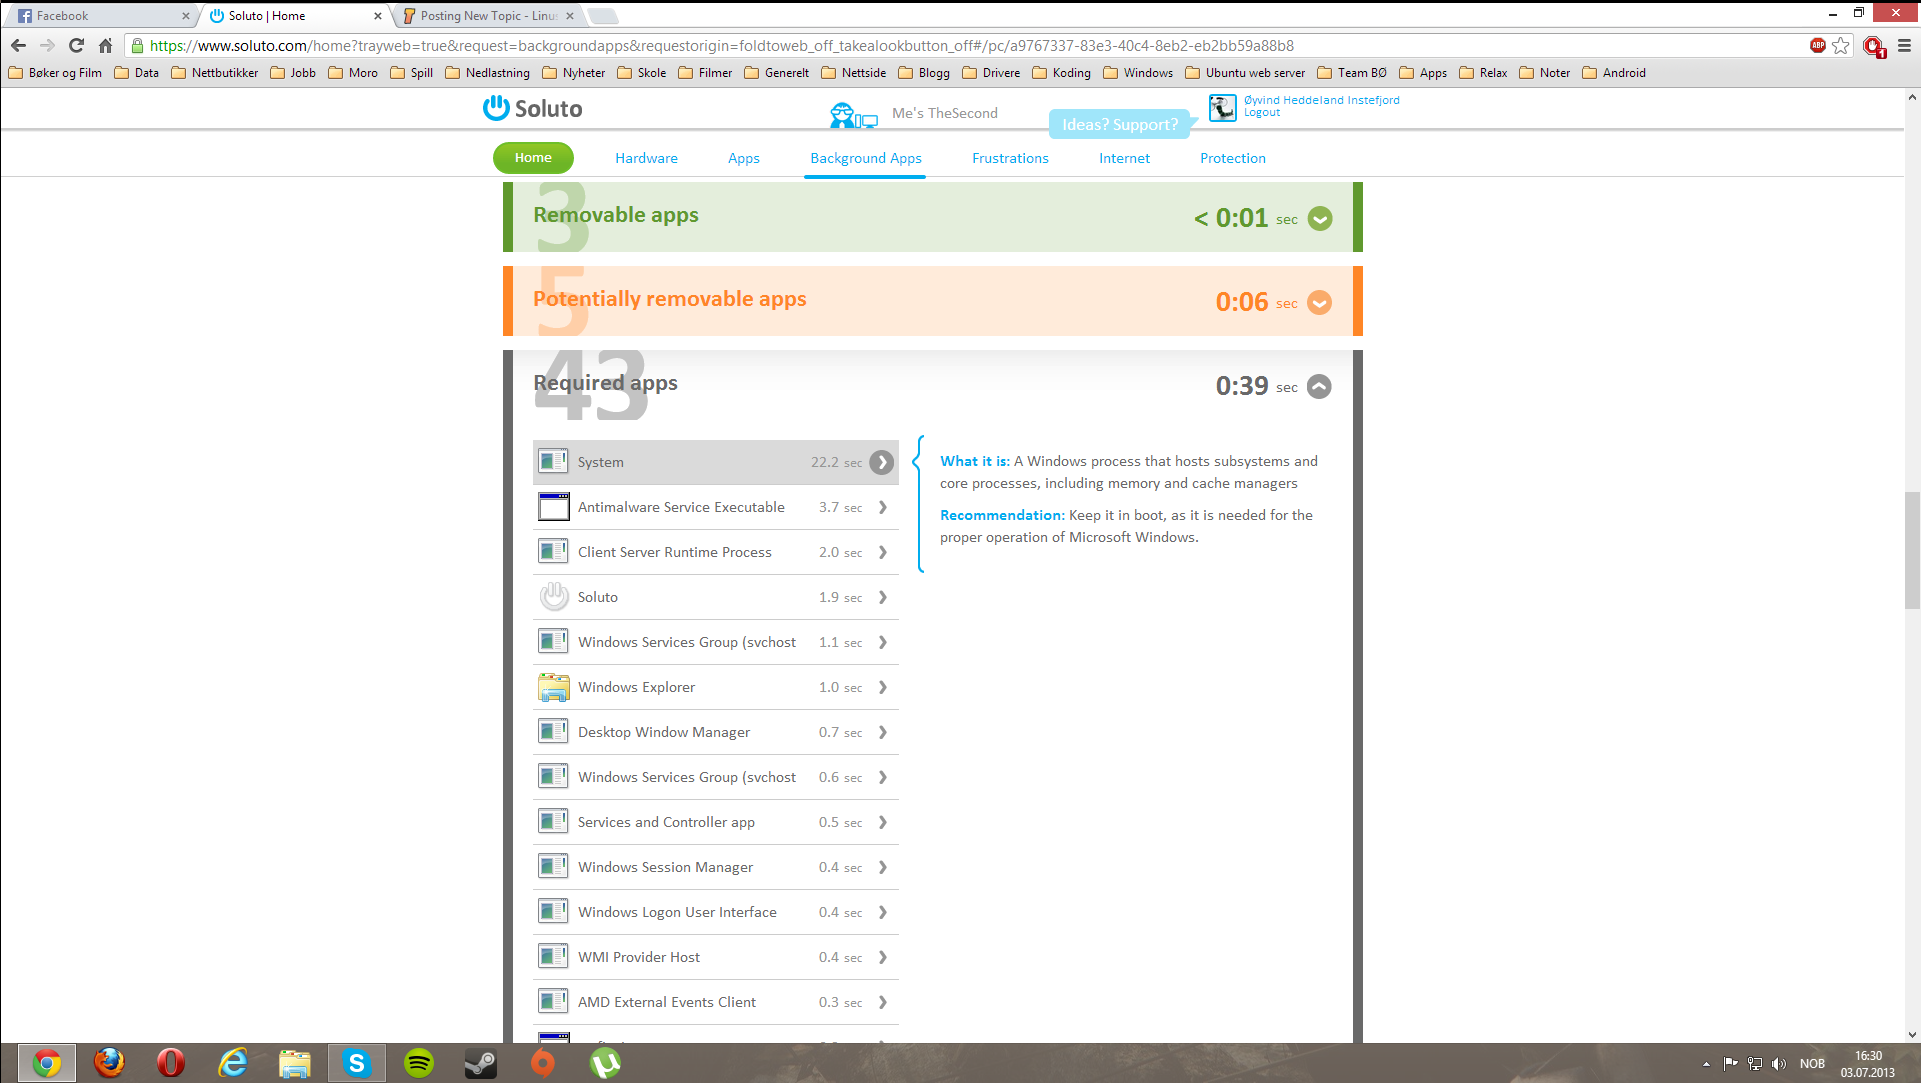Image resolution: width=1921 pixels, height=1083 pixels.
Task: Open Opera from the taskbar
Action: pos(171,1062)
